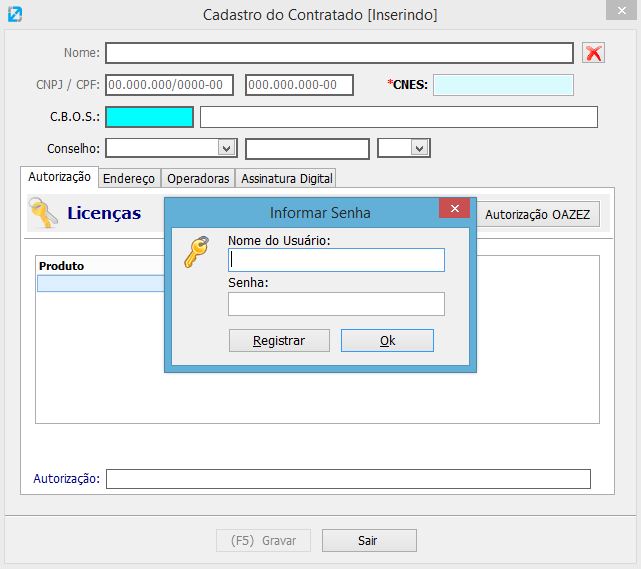Click the CNPJ field 00.000.000/0000-00
This screenshot has width=641, height=569.
[x=169, y=85]
